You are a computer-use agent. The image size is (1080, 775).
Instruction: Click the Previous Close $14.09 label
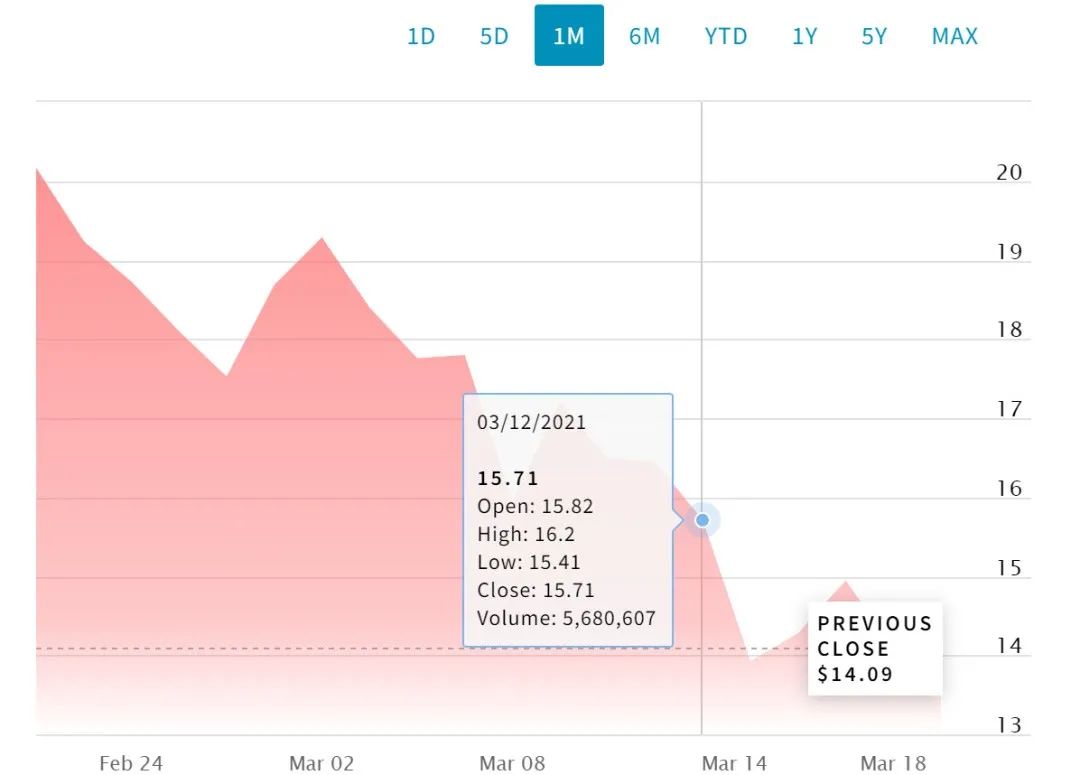click(874, 648)
